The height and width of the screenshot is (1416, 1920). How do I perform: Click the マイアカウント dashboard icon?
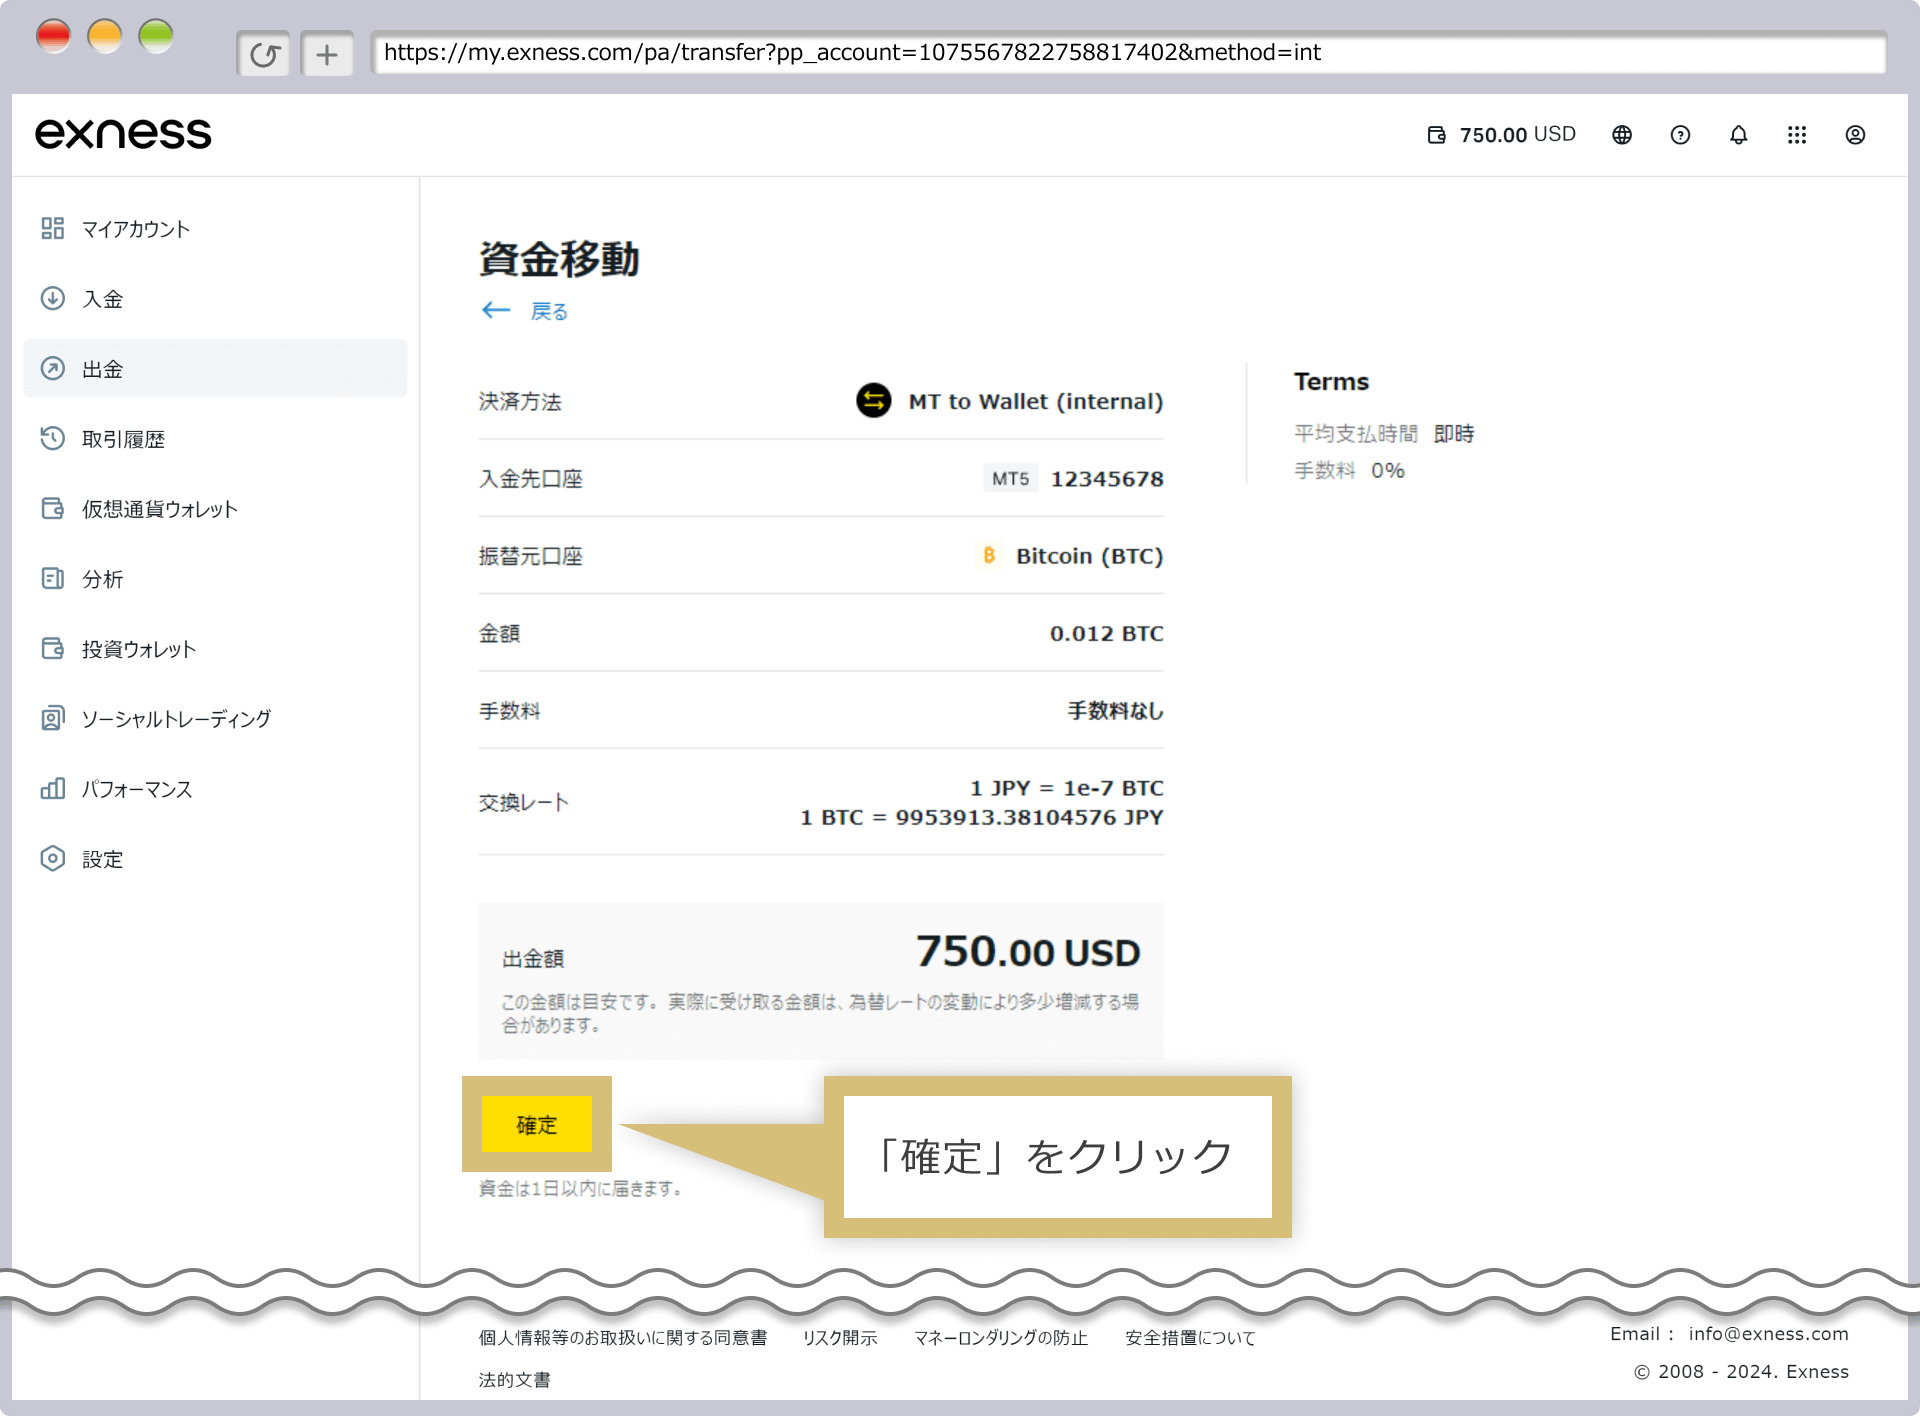click(x=53, y=228)
